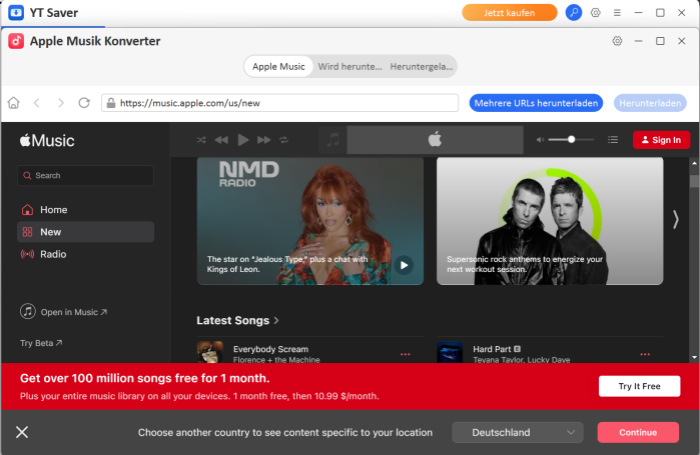The width and height of the screenshot is (700, 455).
Task: Click the music note artwork placeholder
Action: [x=333, y=140]
